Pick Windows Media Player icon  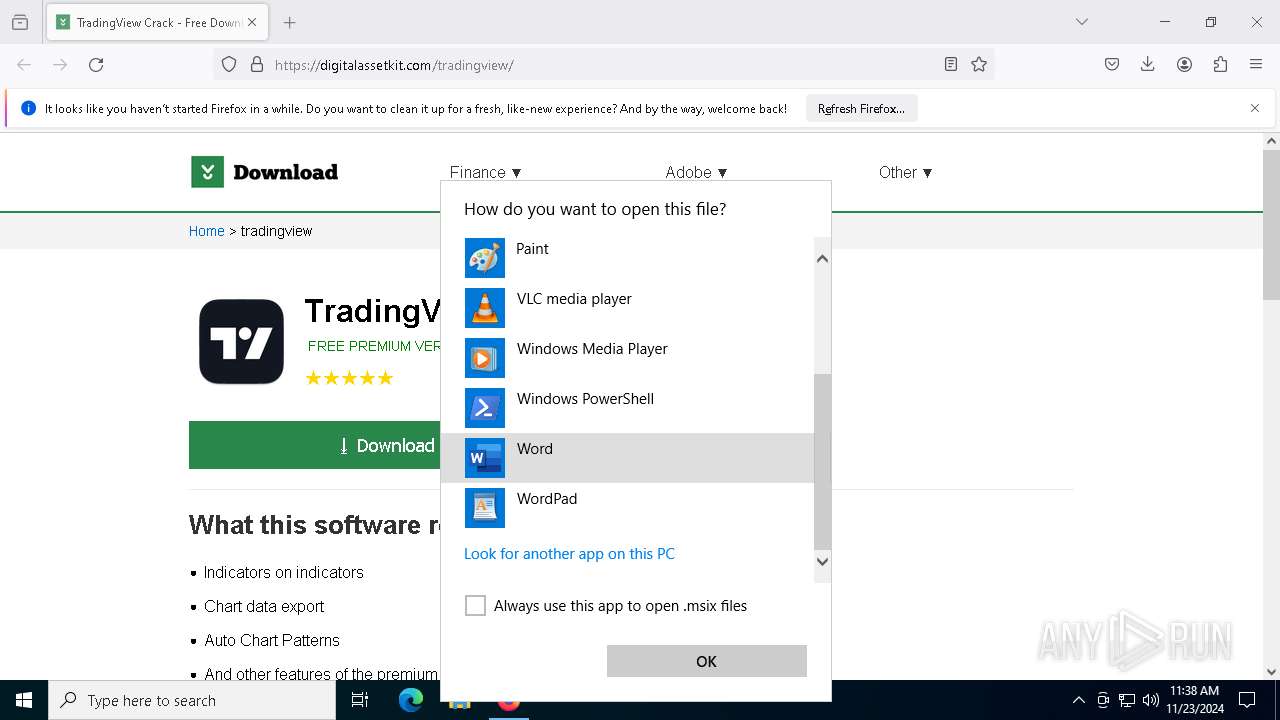click(485, 358)
